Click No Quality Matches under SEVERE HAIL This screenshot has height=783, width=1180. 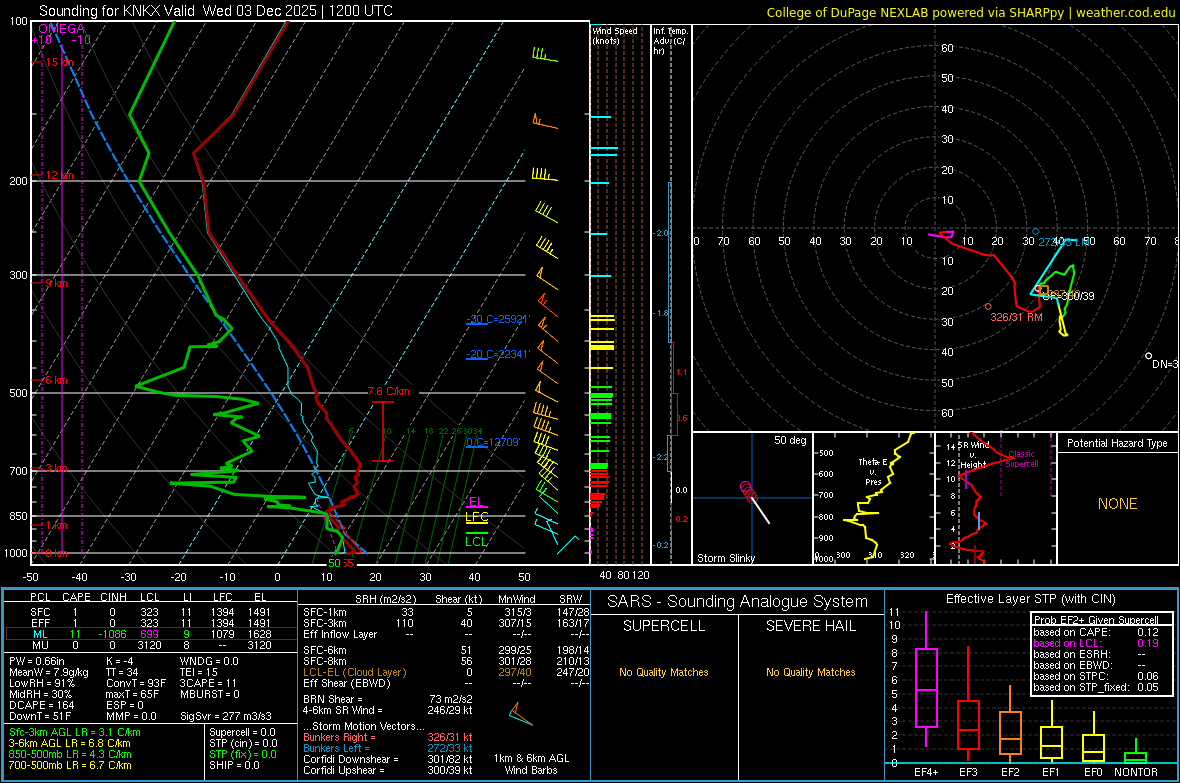tap(810, 672)
